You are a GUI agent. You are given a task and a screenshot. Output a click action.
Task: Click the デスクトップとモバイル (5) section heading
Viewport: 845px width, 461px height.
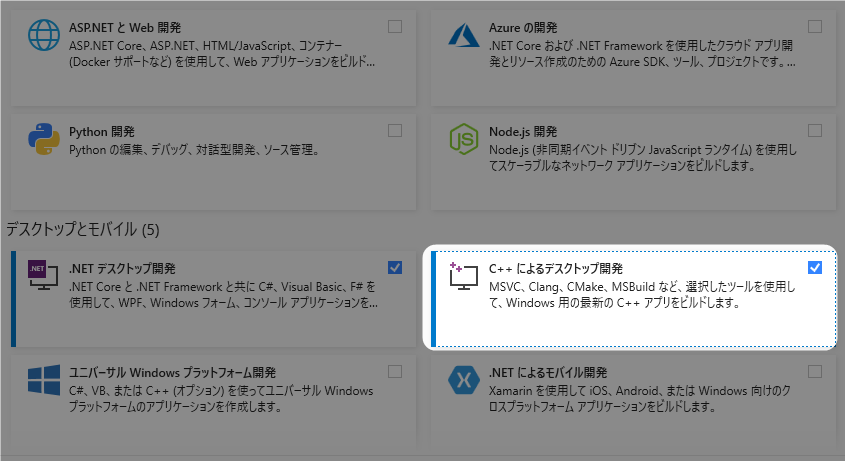point(83,230)
